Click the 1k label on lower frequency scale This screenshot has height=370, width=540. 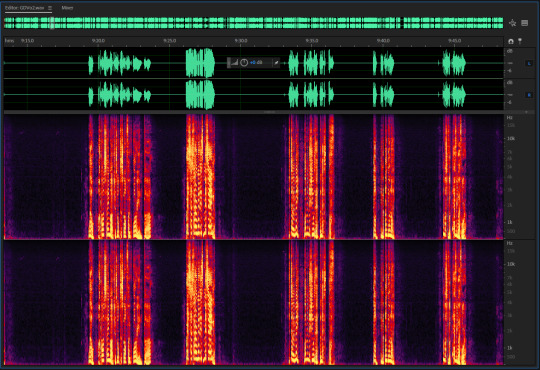pos(510,348)
